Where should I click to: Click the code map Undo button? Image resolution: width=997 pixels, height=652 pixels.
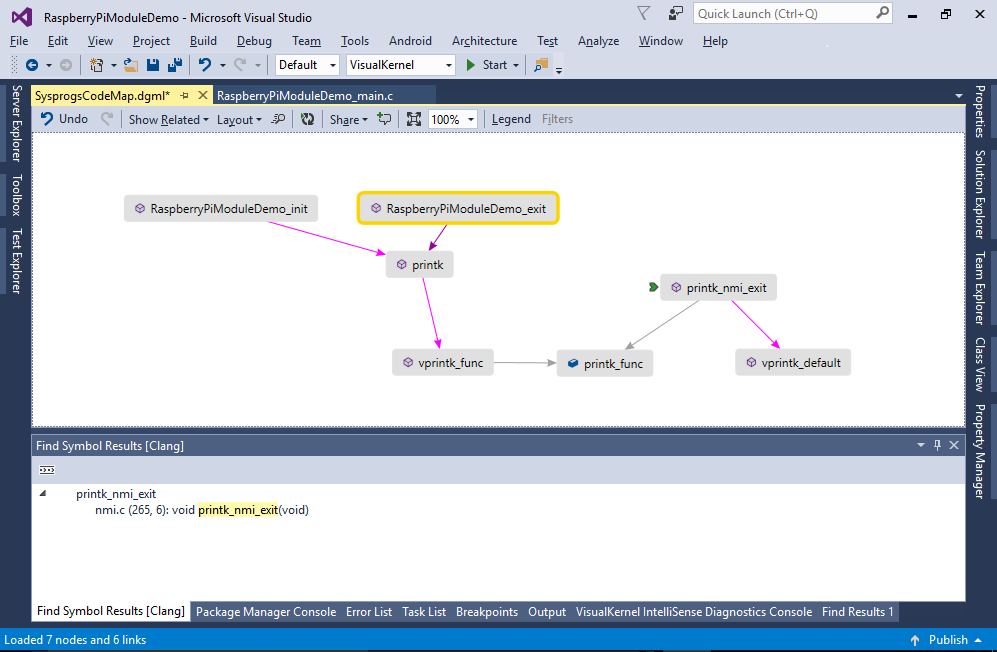point(64,119)
